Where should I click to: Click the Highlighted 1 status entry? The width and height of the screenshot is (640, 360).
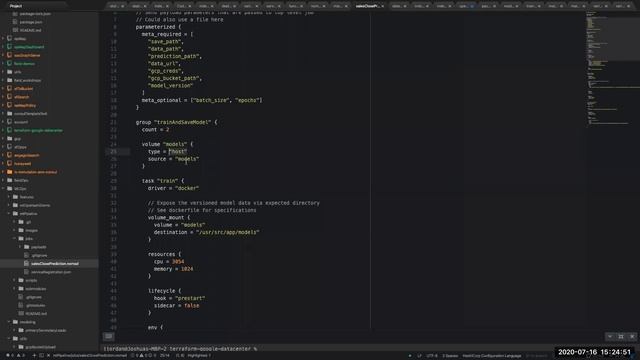click(199, 356)
